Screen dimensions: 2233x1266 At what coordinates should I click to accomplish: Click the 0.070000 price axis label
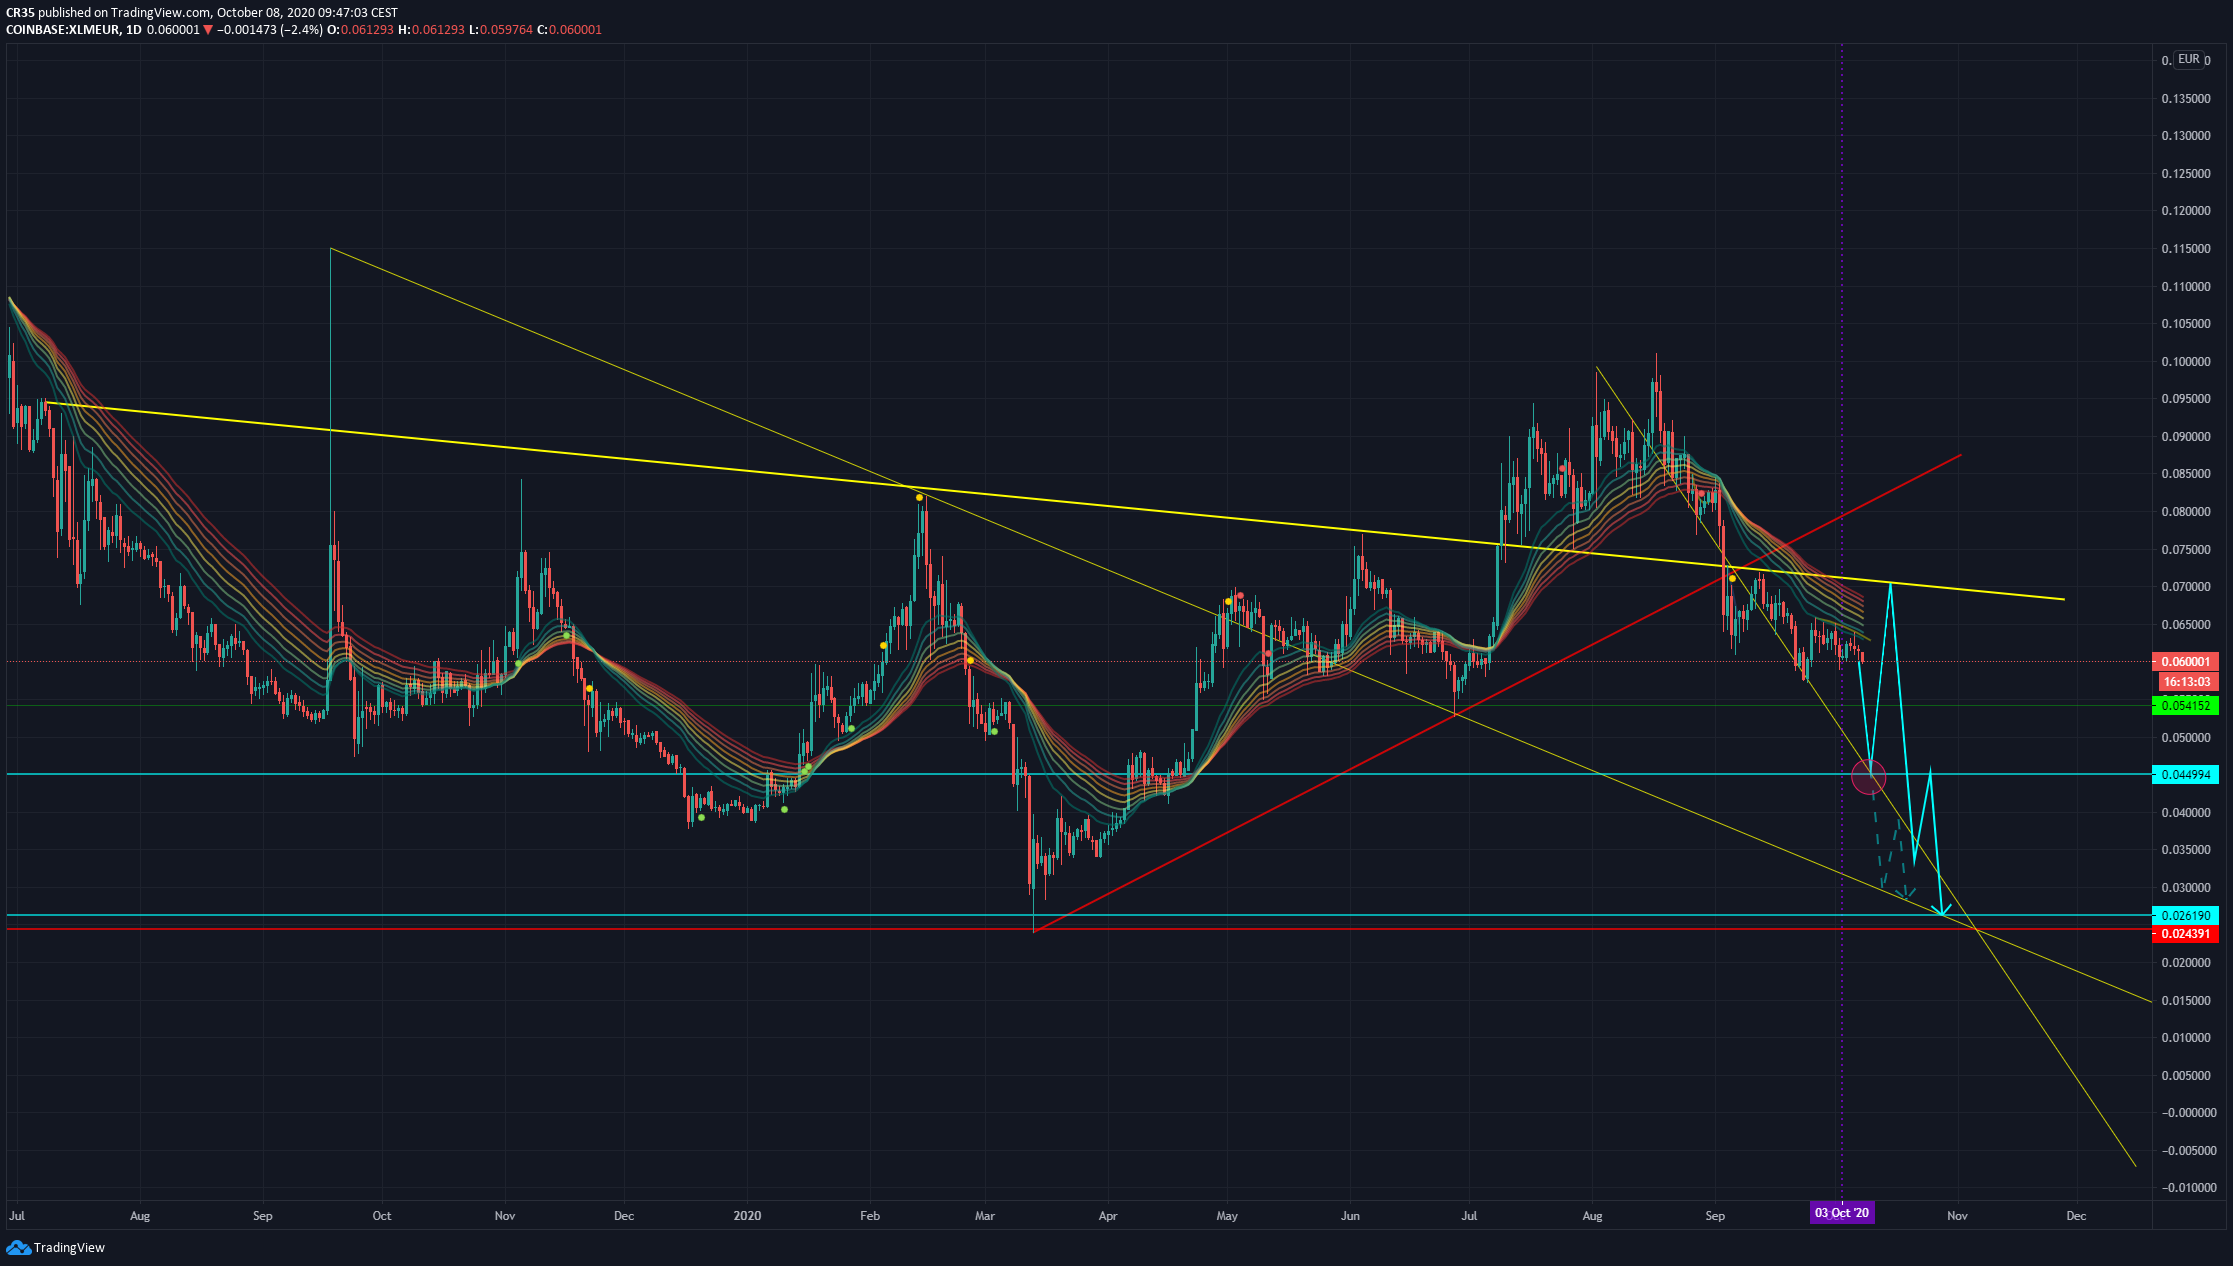coord(2185,586)
